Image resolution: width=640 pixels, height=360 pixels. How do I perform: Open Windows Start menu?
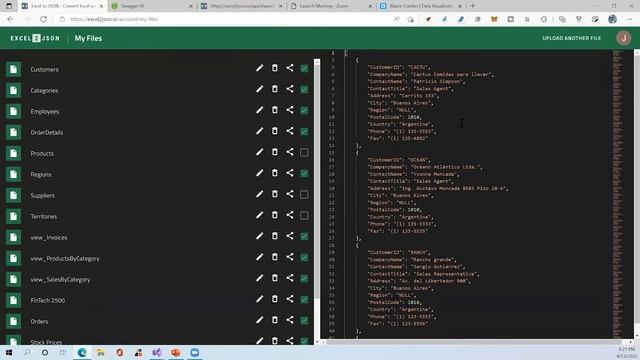point(9,353)
